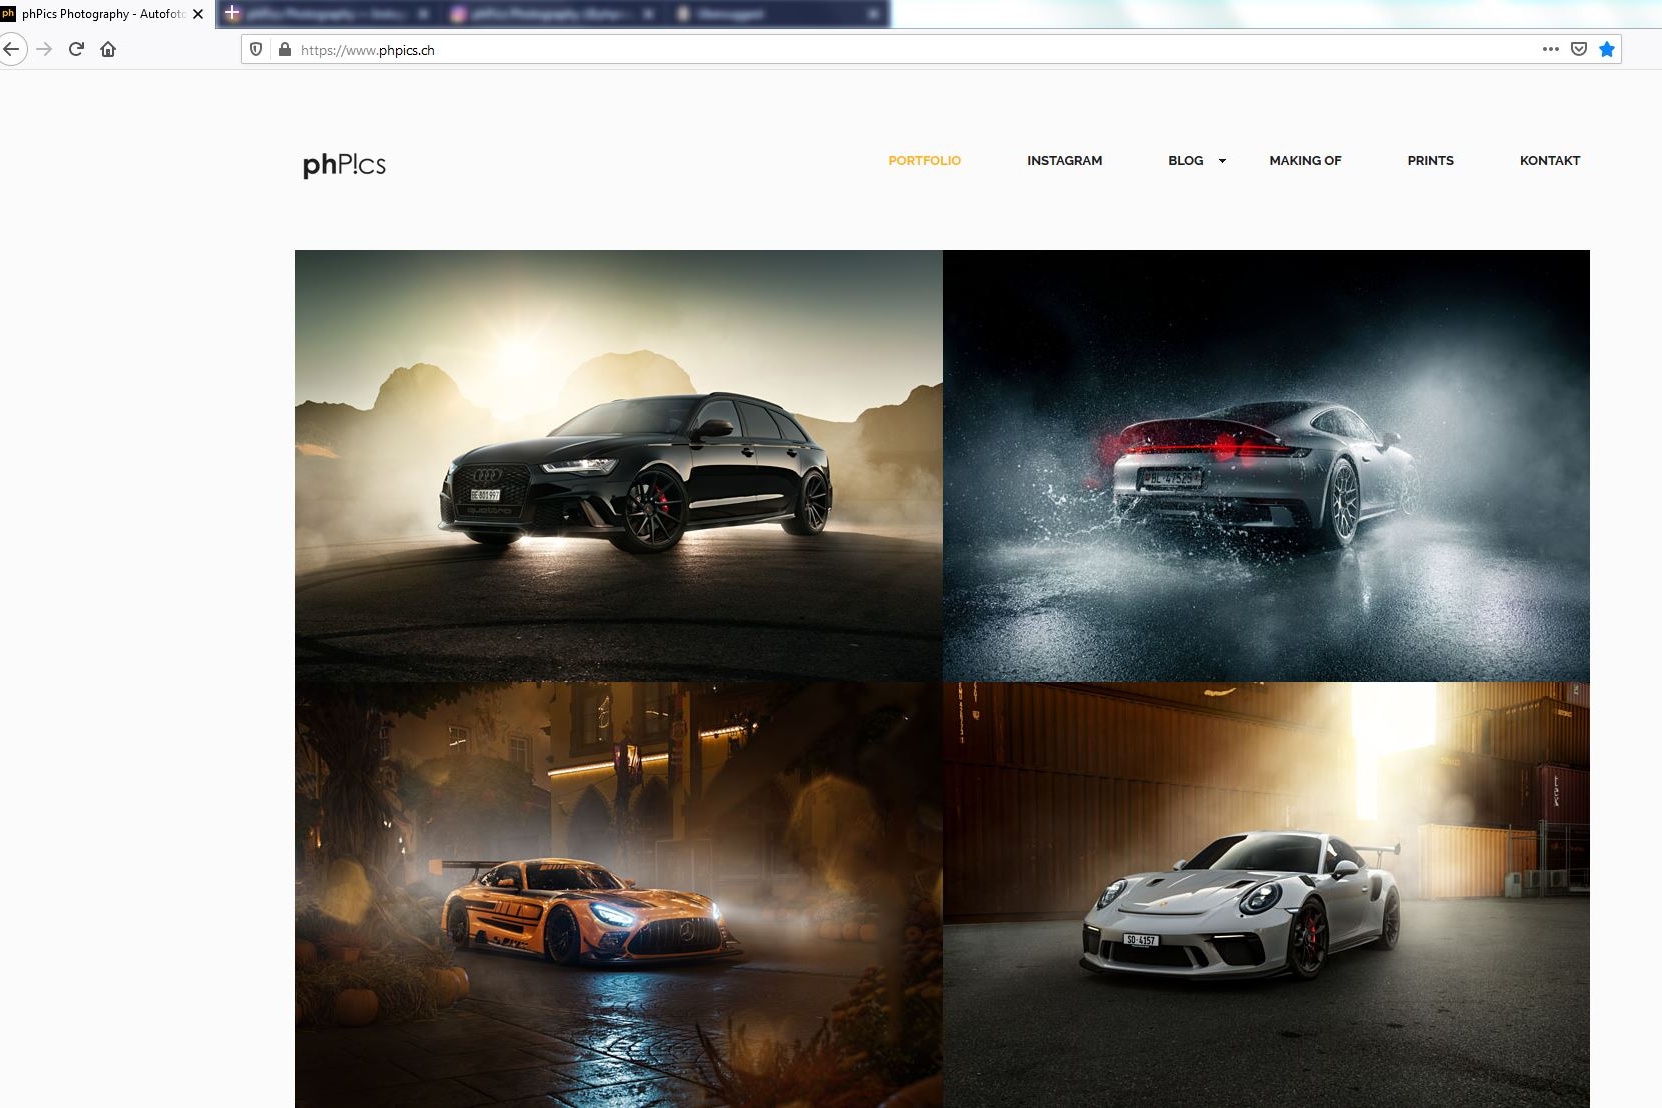Navigate to the KONTAKT page

click(x=1549, y=160)
